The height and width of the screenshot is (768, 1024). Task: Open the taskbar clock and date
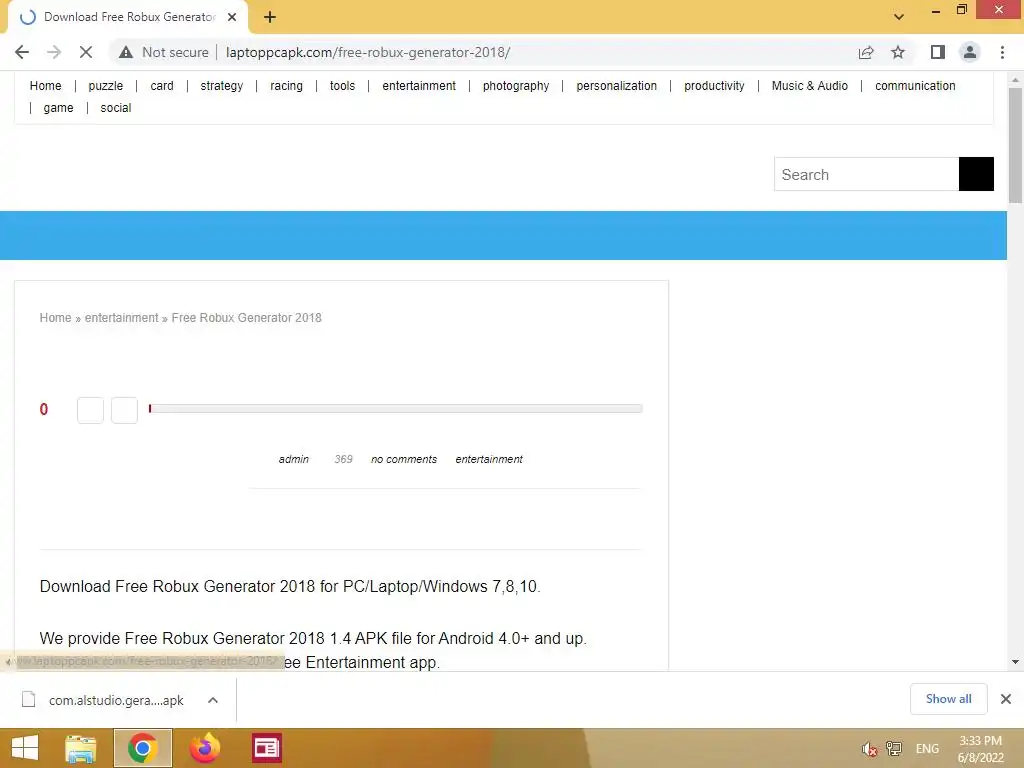pos(980,749)
